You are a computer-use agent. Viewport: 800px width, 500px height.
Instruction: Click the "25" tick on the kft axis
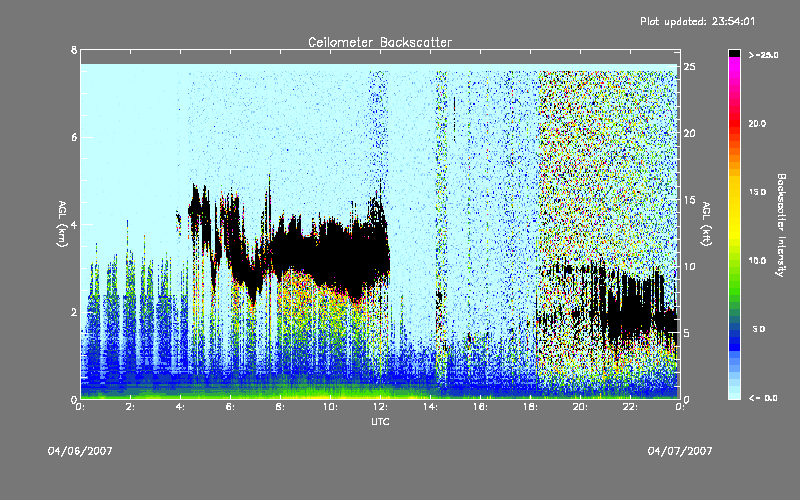(690, 67)
